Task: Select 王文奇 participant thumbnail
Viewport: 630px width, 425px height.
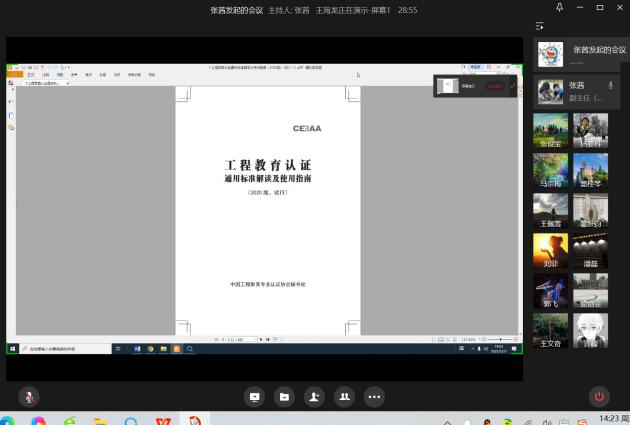Action: coord(550,330)
